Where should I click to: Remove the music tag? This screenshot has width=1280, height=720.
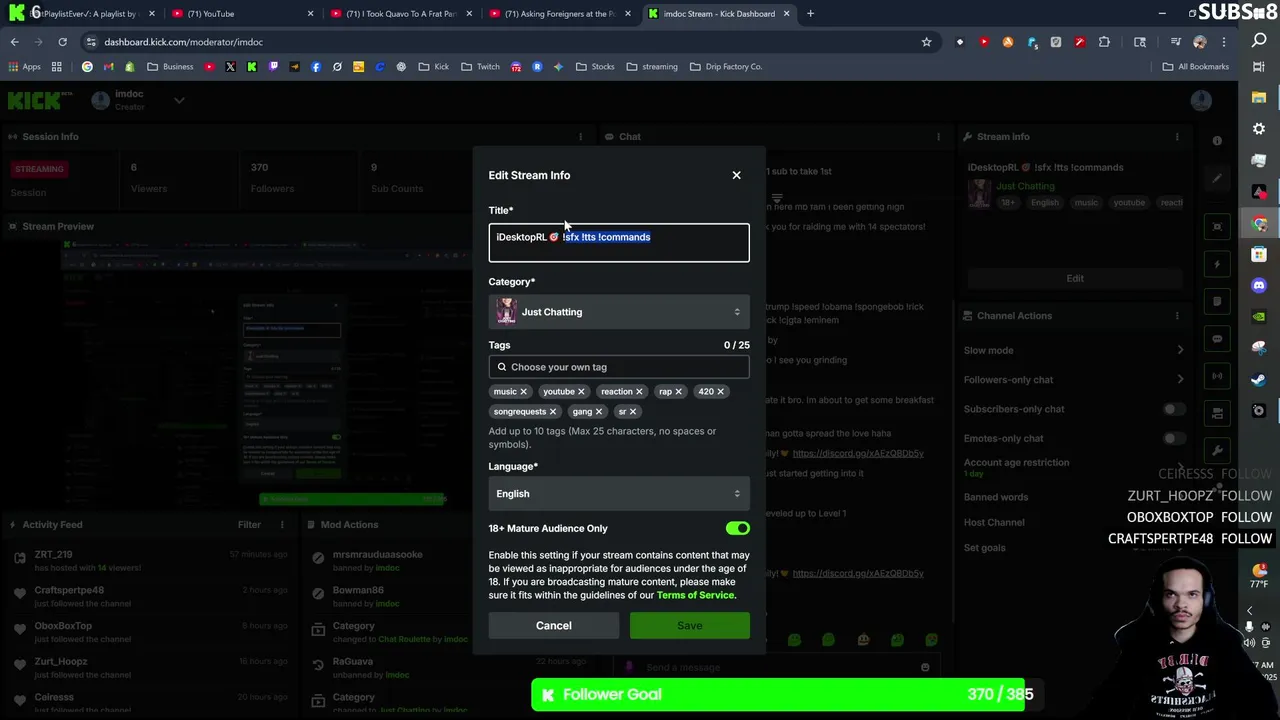coord(523,392)
